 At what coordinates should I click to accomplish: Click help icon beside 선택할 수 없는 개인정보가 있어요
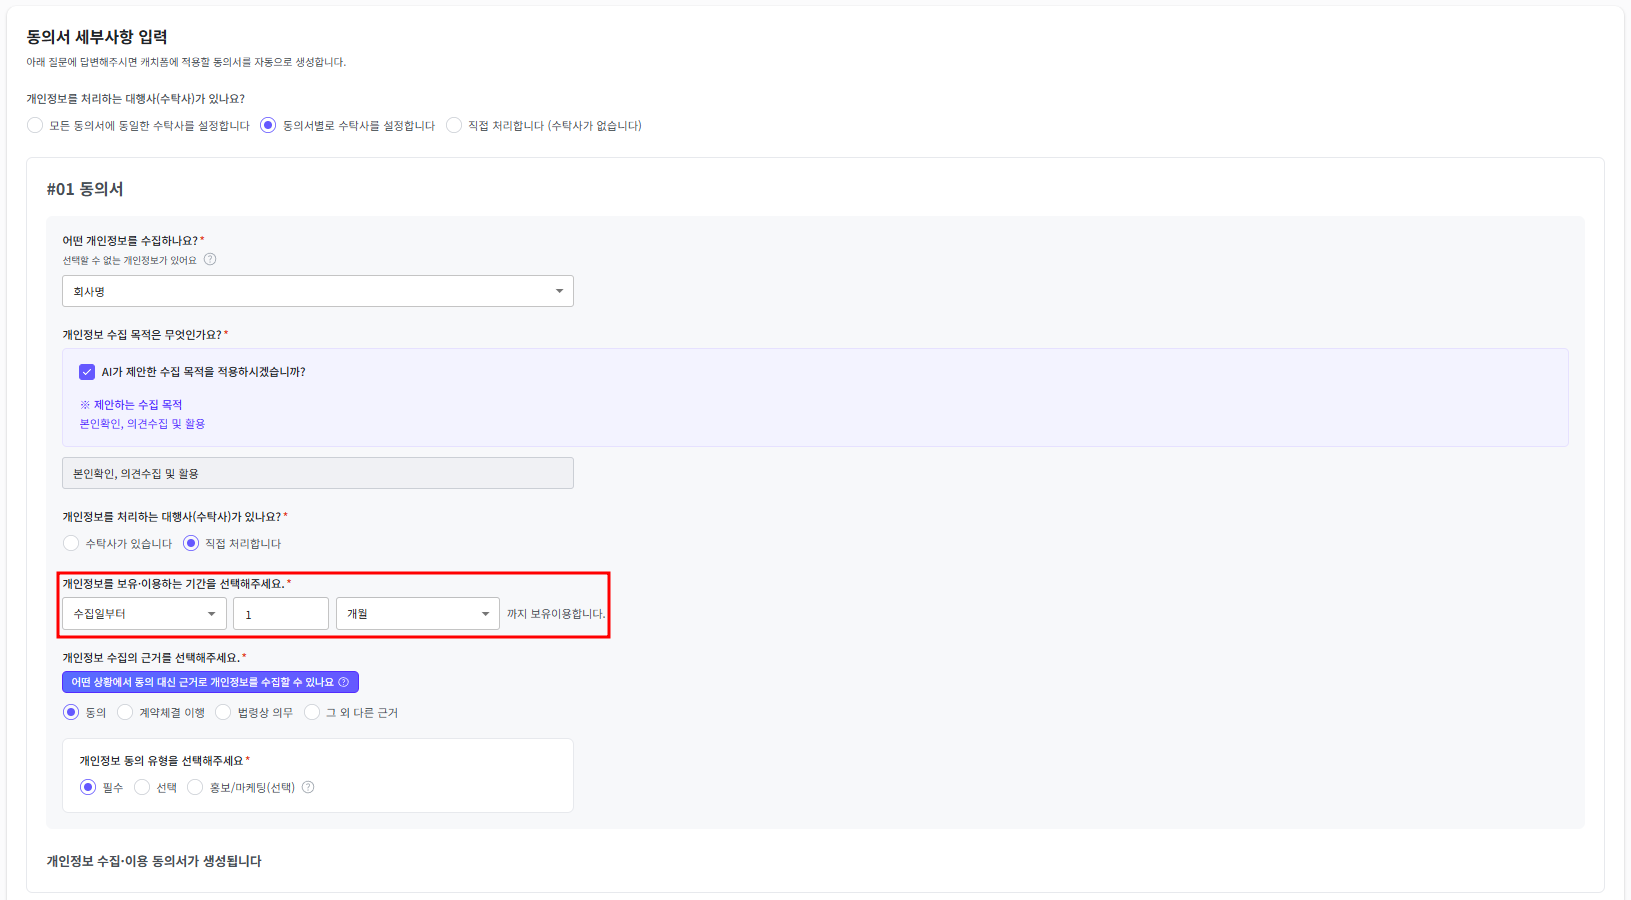pos(210,259)
